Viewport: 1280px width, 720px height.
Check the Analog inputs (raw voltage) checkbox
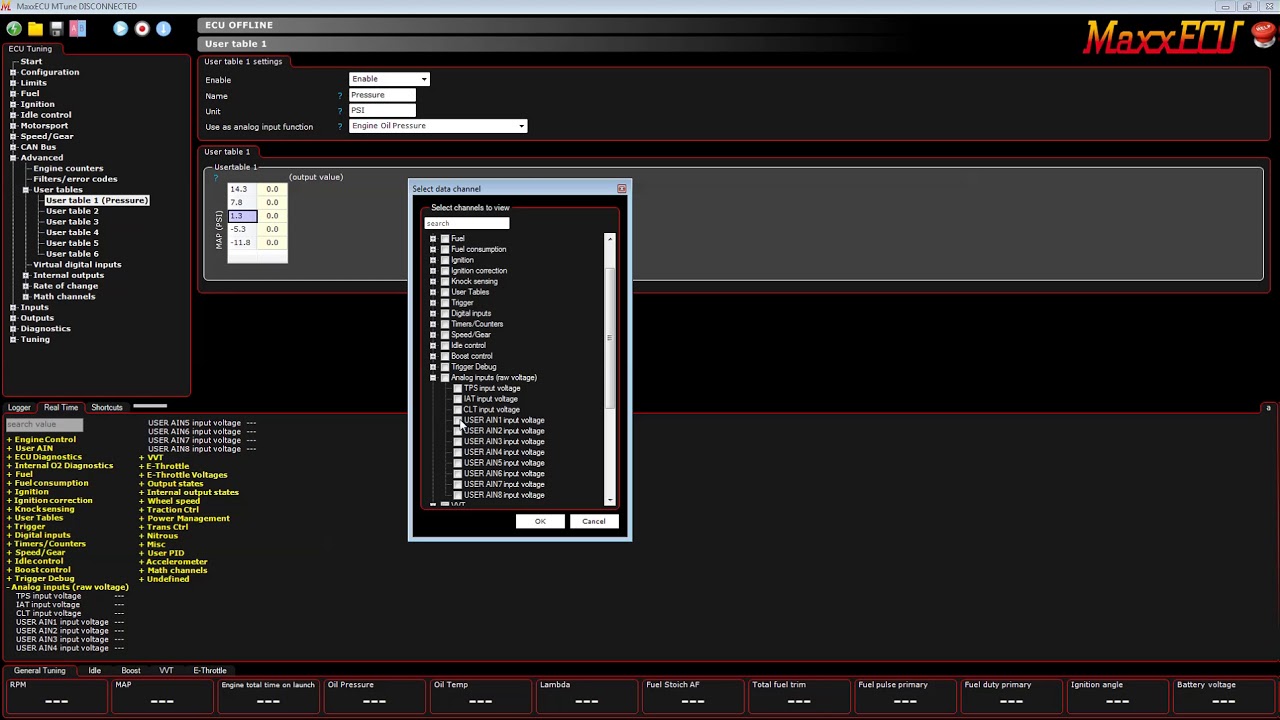pyautogui.click(x=445, y=378)
